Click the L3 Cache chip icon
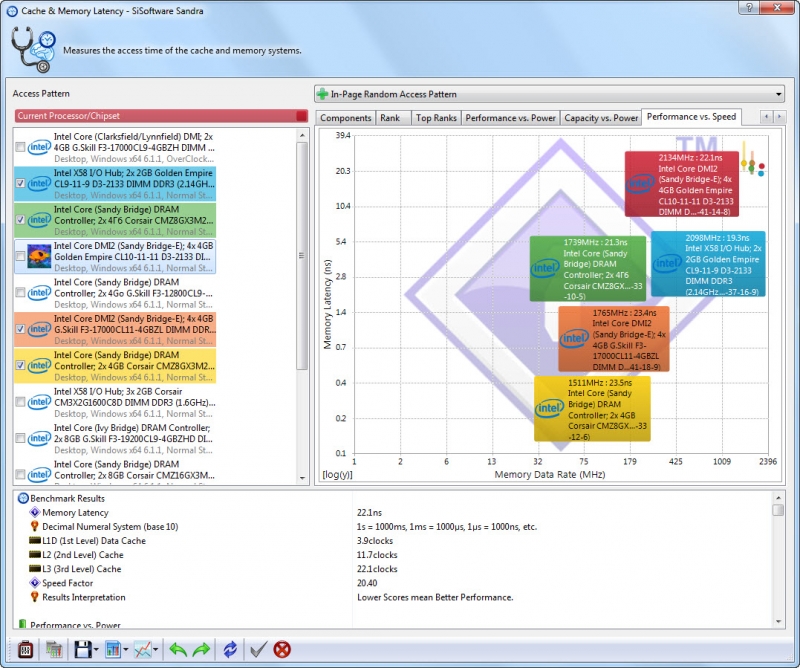The width and height of the screenshot is (800, 668). (35, 568)
